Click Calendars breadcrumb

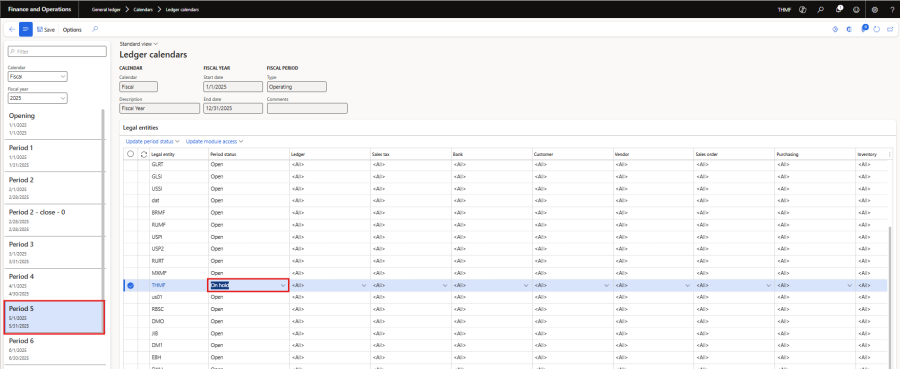click(x=143, y=10)
